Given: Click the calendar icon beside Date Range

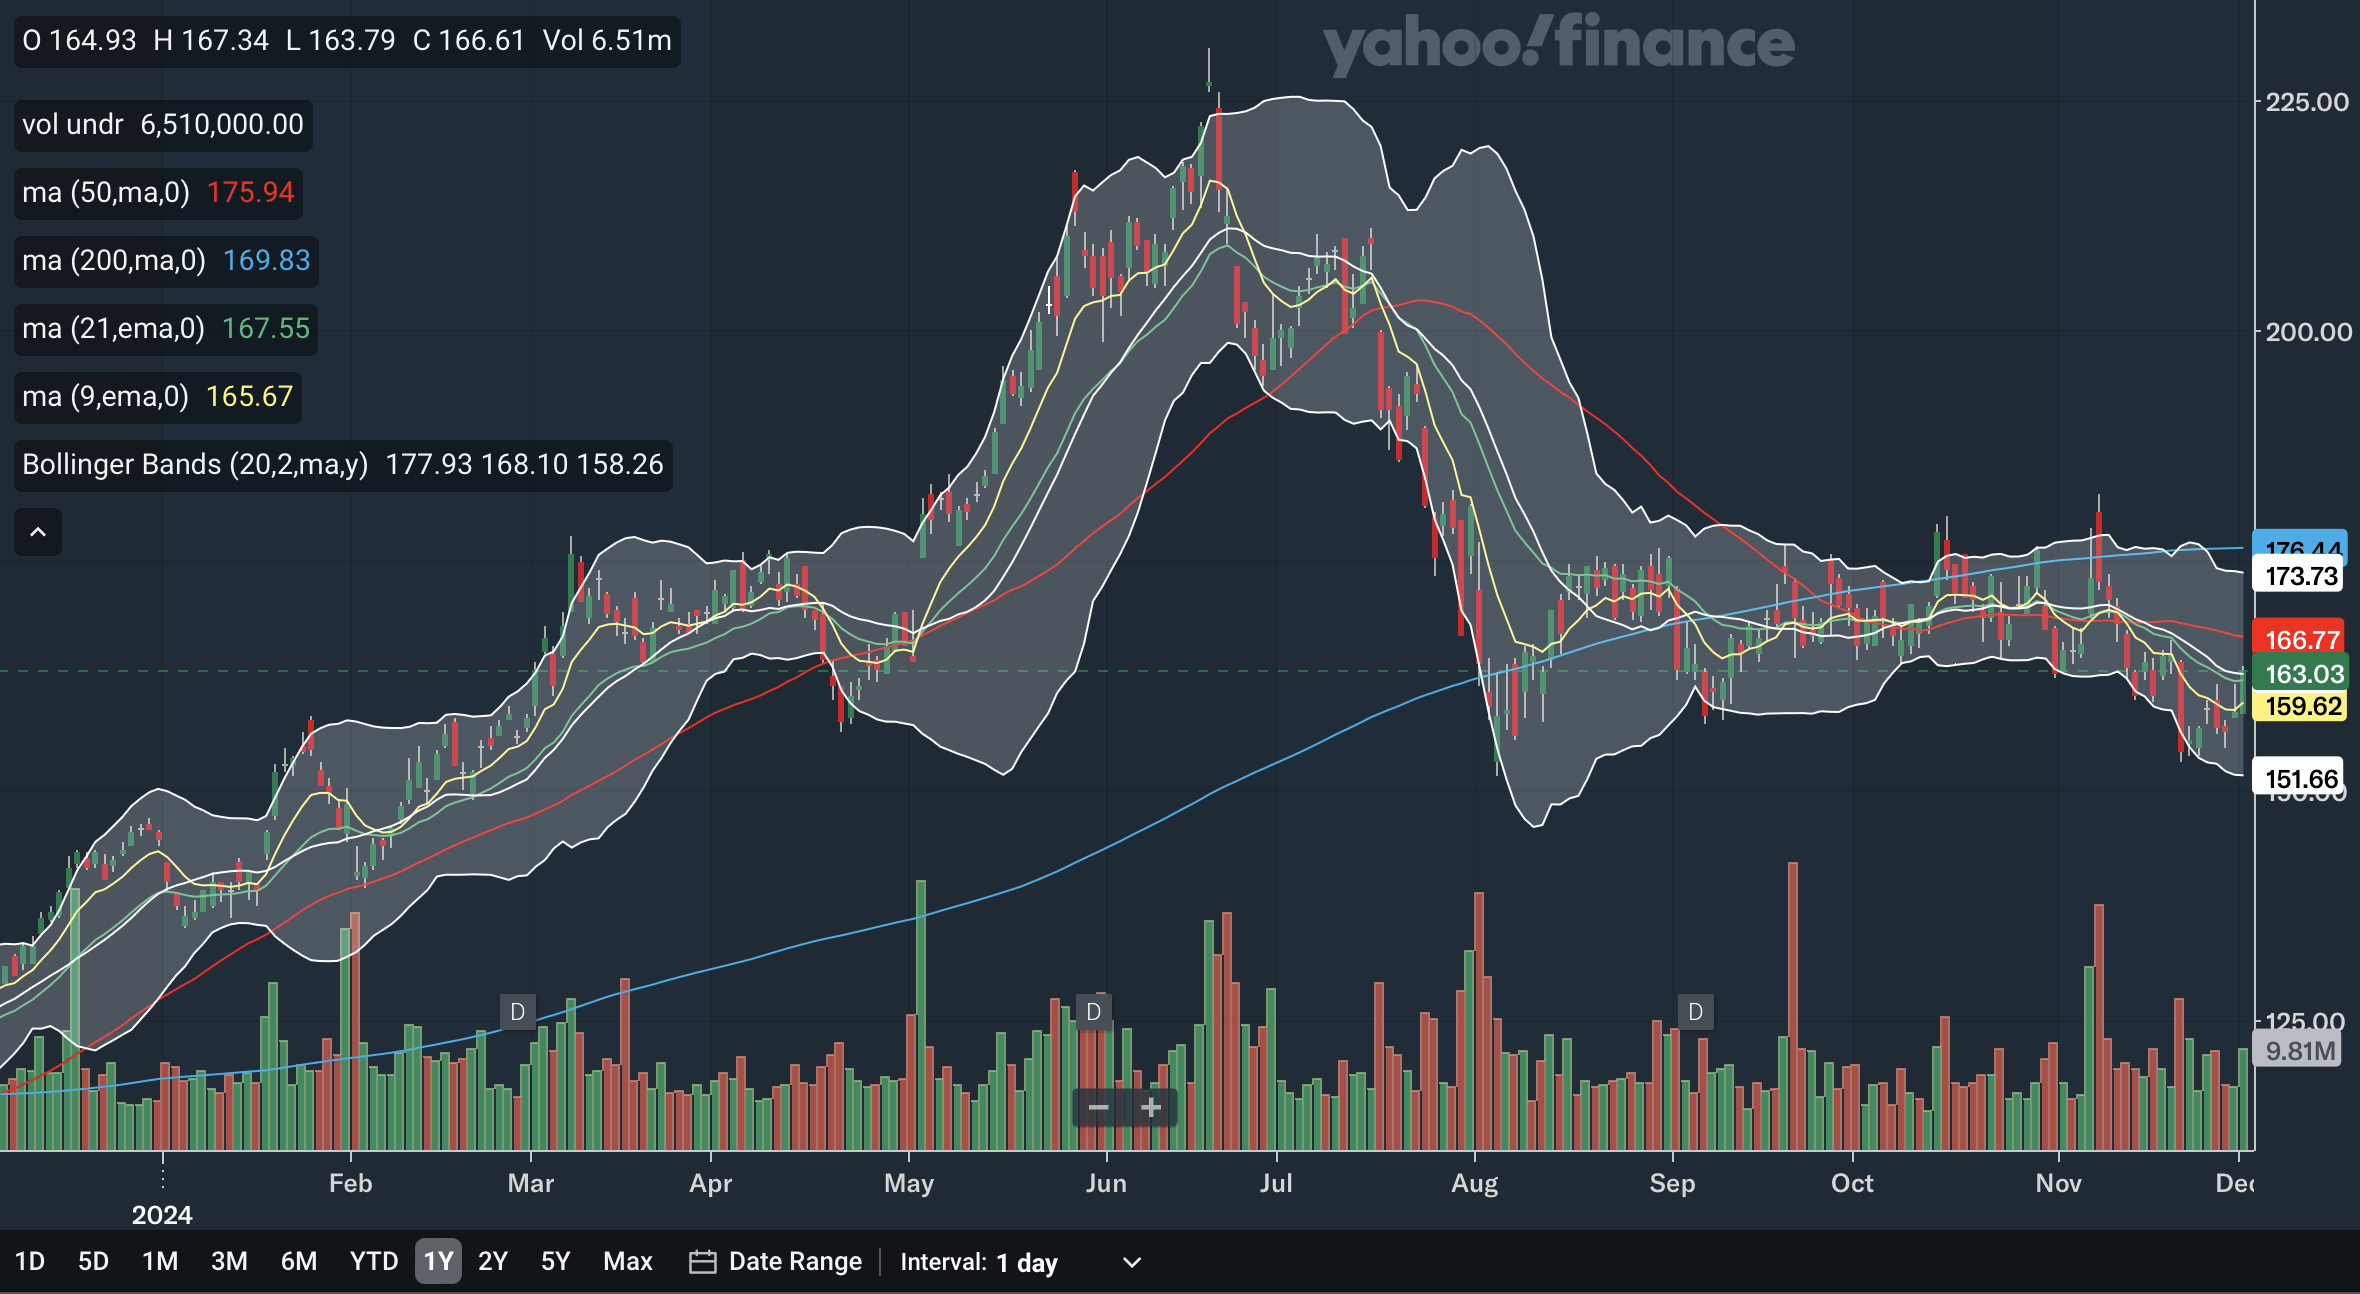Looking at the screenshot, I should [x=703, y=1262].
